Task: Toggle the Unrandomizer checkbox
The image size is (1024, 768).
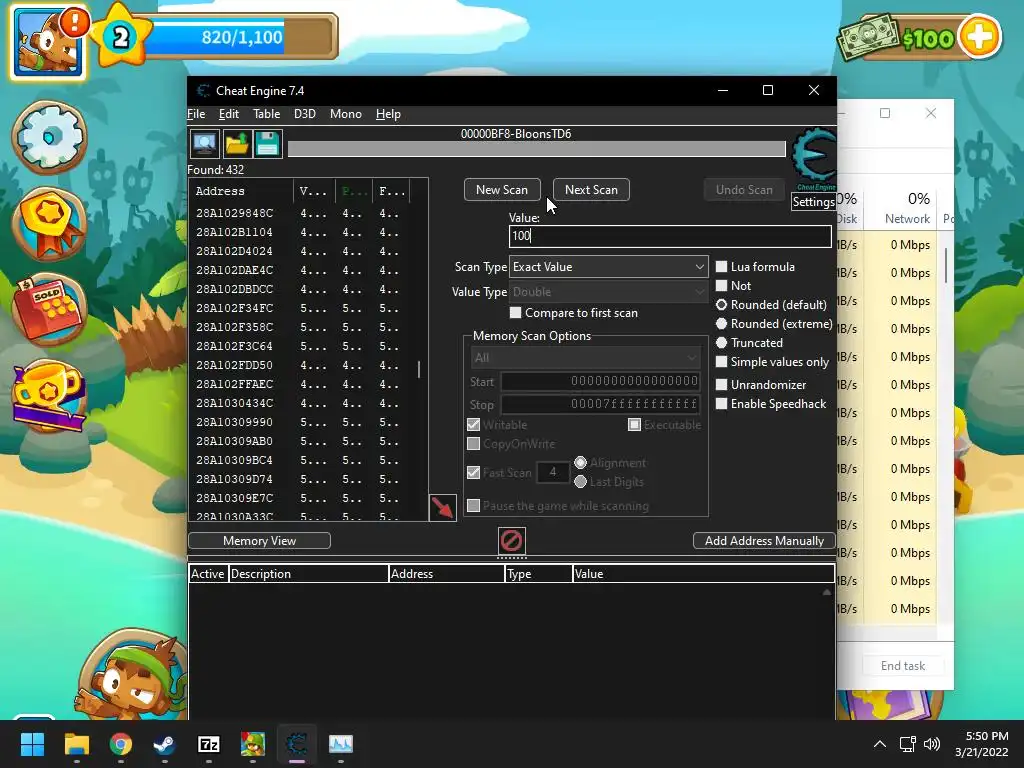Action: [x=722, y=385]
